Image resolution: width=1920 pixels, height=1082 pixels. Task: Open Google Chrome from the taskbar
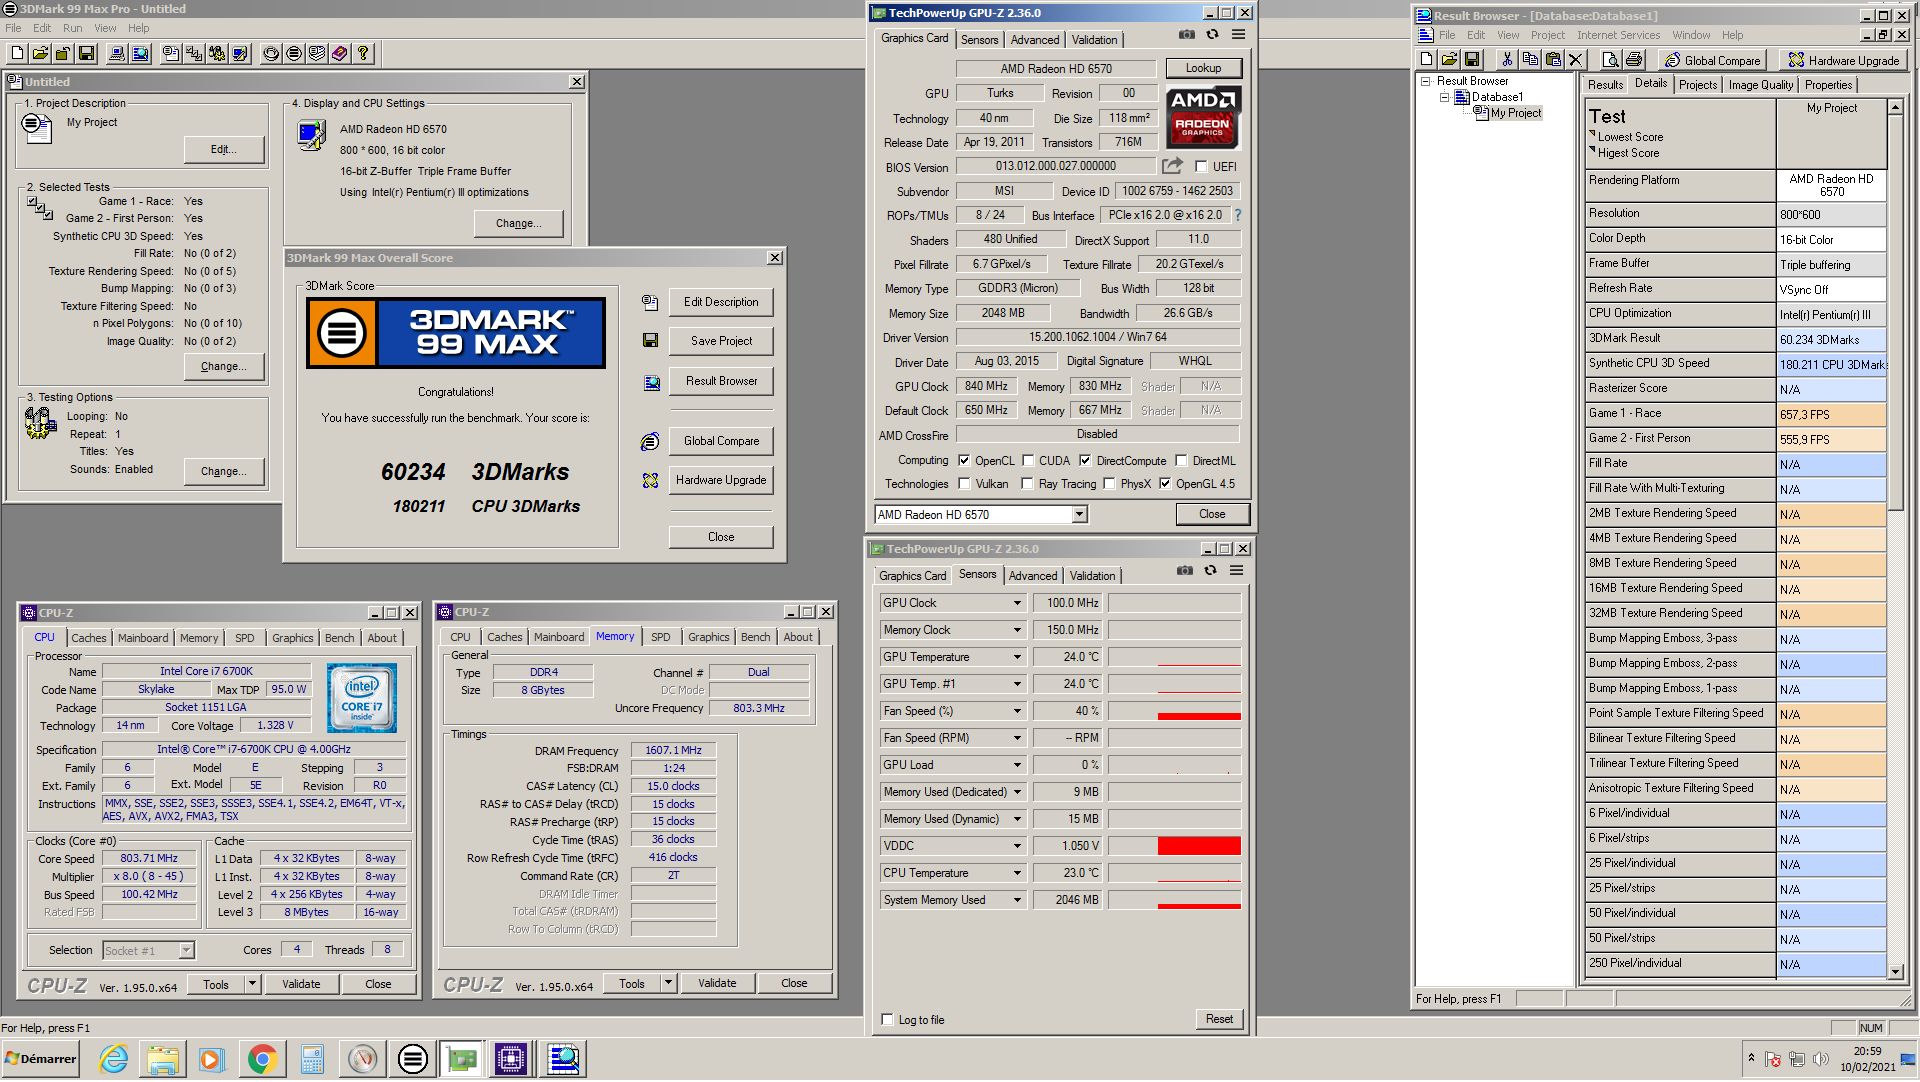click(x=262, y=1059)
